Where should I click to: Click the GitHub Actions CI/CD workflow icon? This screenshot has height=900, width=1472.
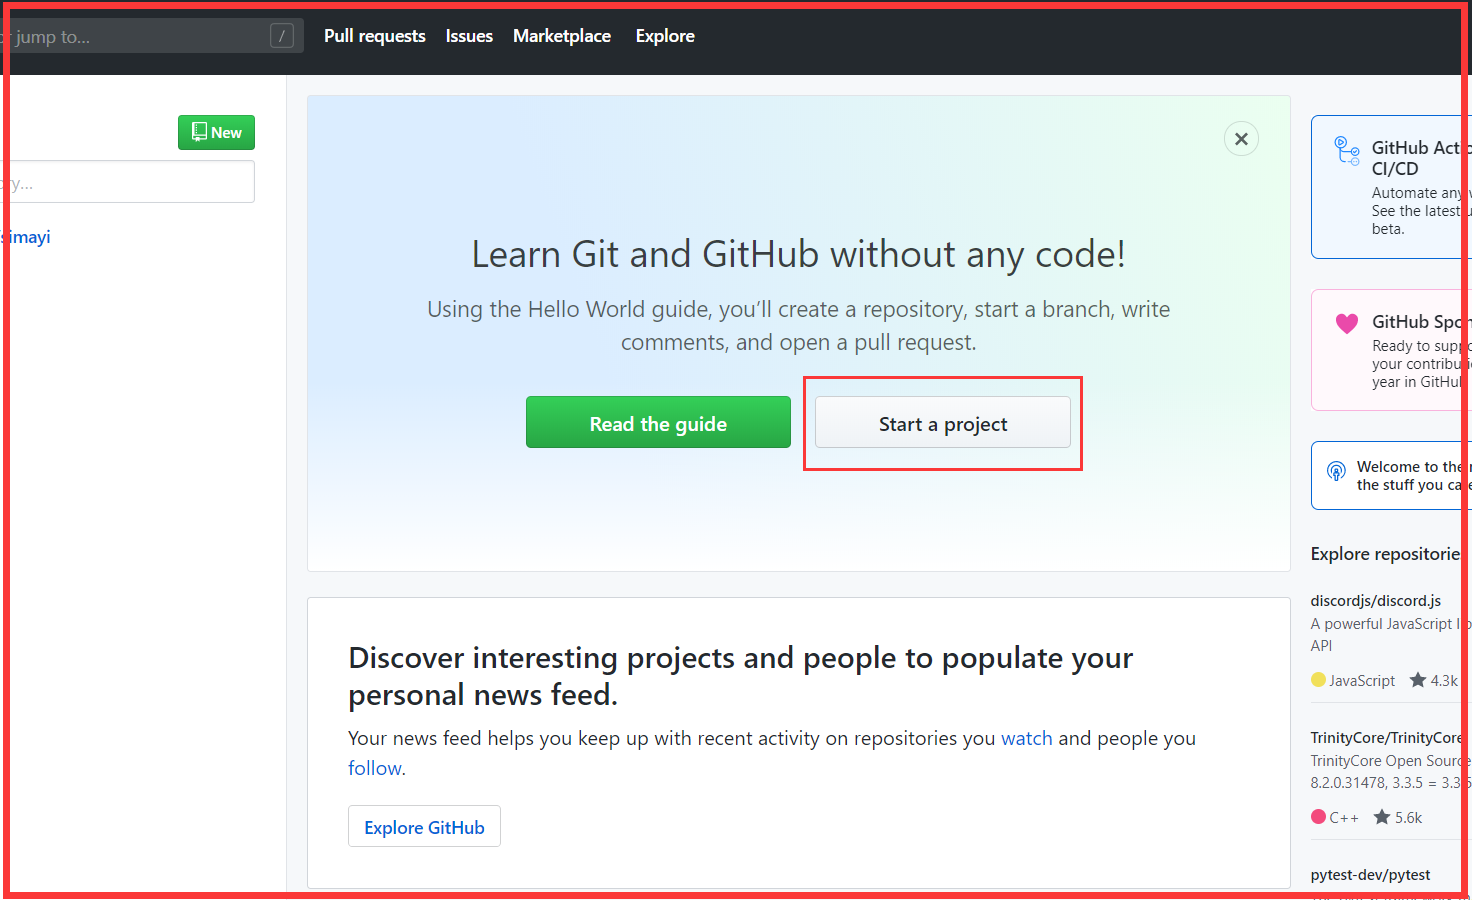pyautogui.click(x=1346, y=151)
